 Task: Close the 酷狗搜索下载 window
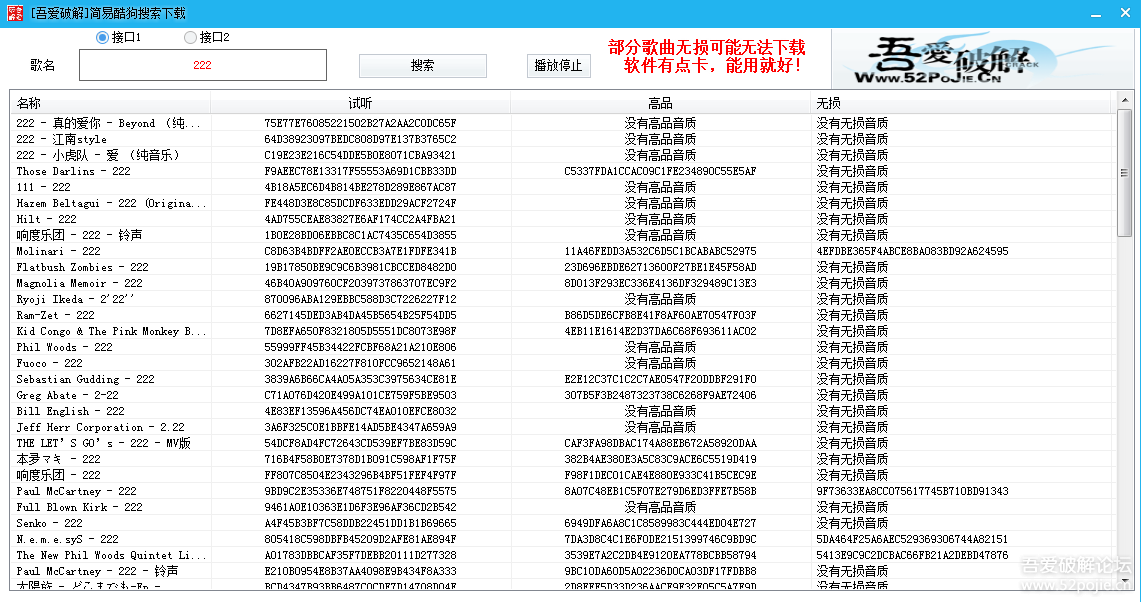tap(1125, 13)
